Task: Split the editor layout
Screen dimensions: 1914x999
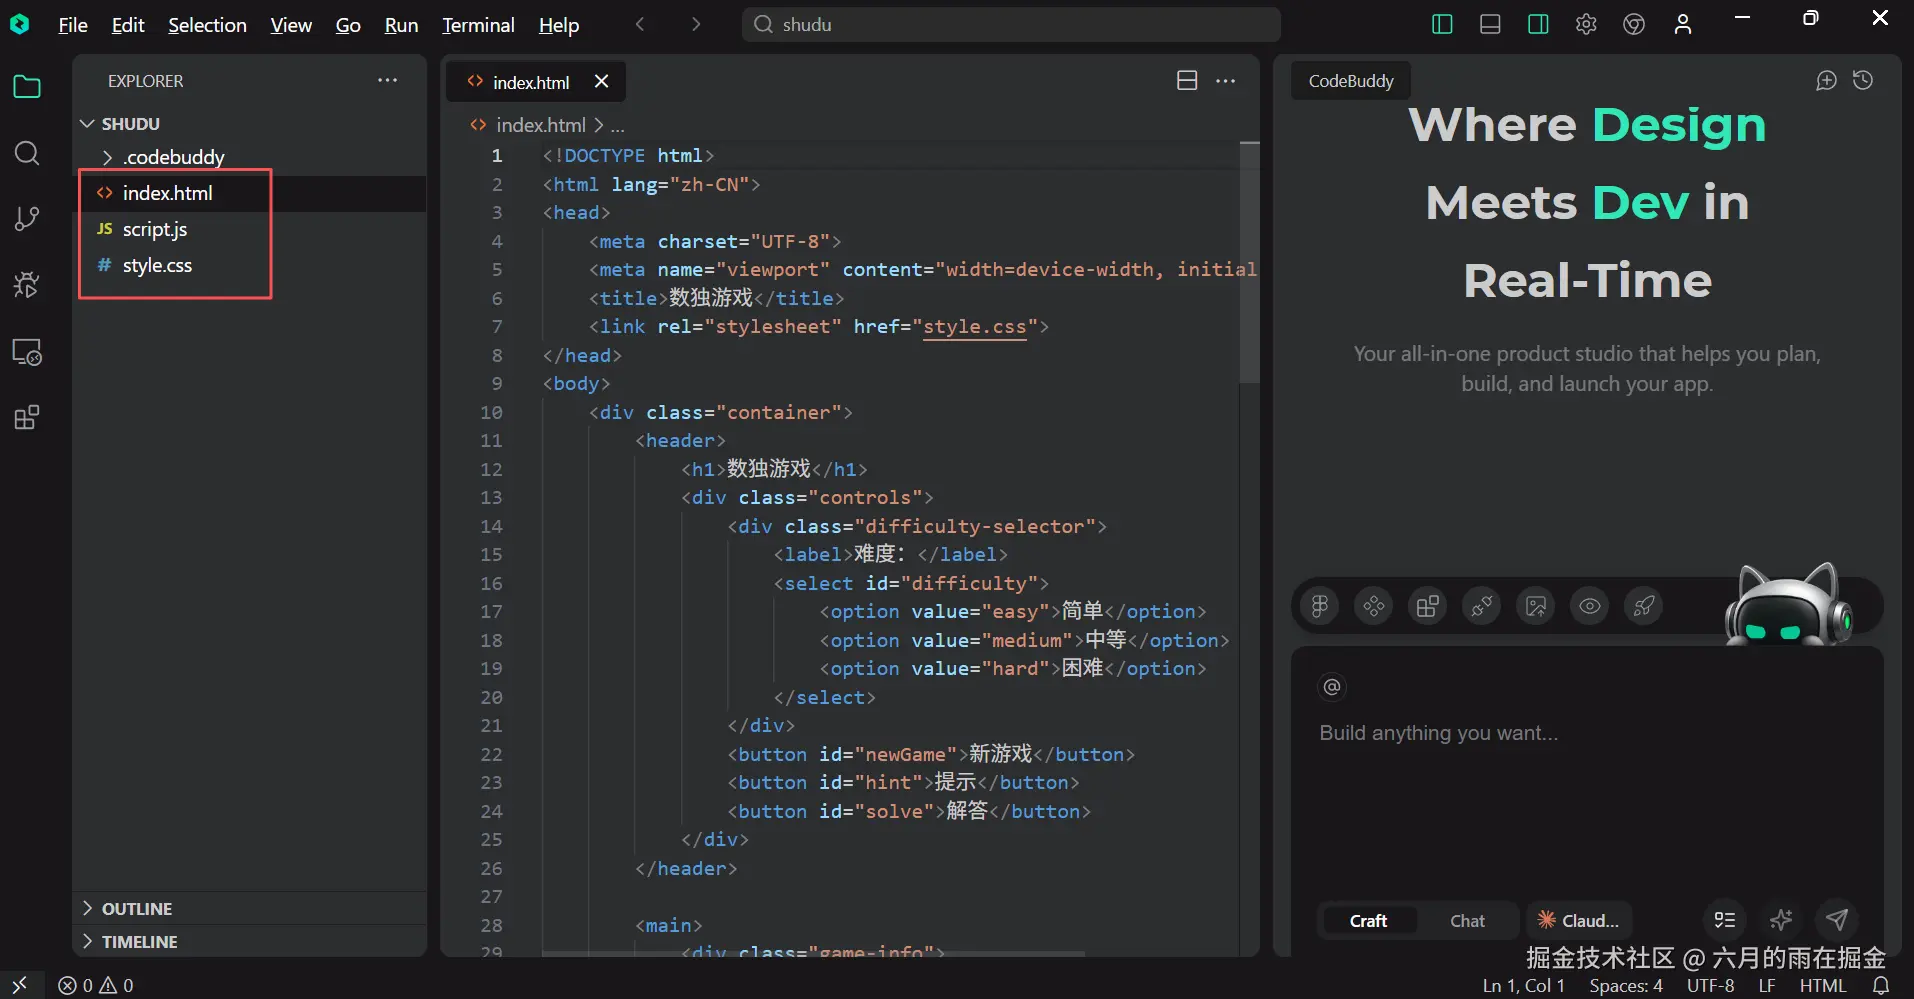Action: click(x=1187, y=81)
